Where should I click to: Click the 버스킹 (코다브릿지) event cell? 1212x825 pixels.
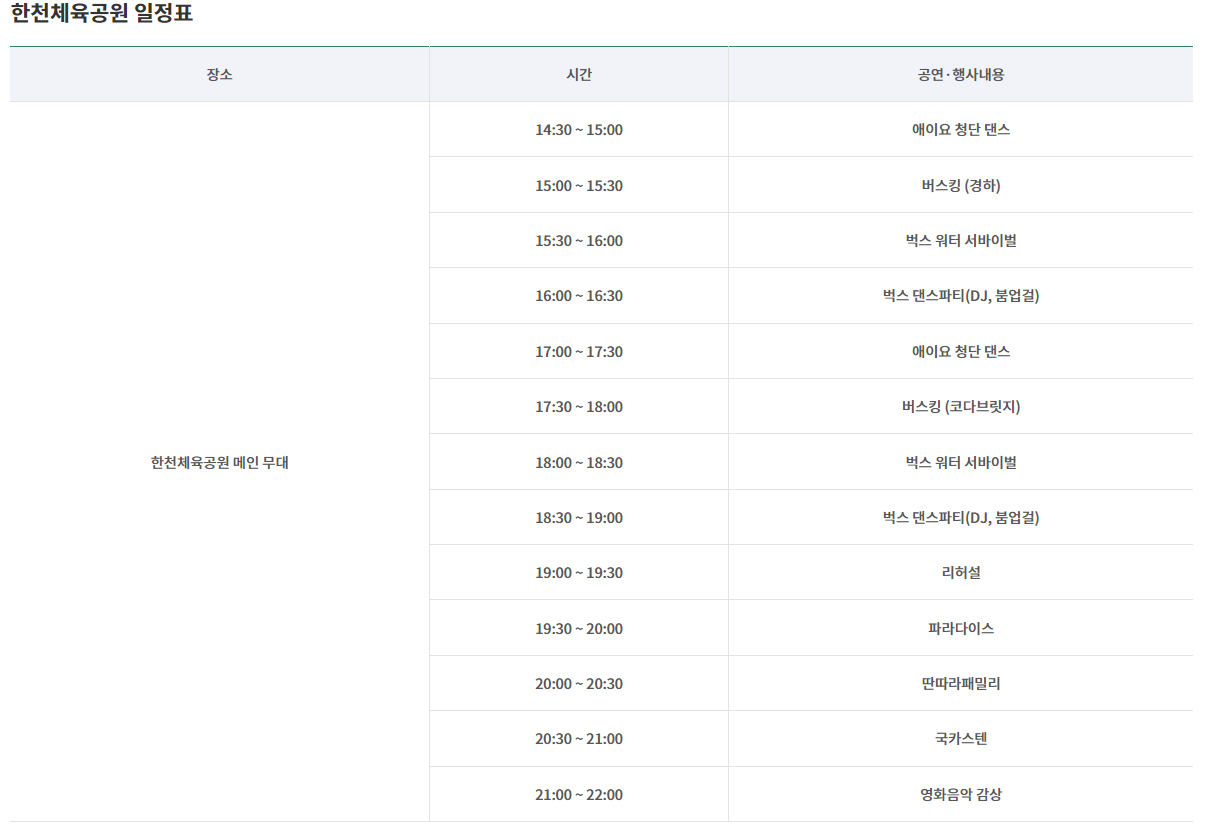tap(961, 406)
